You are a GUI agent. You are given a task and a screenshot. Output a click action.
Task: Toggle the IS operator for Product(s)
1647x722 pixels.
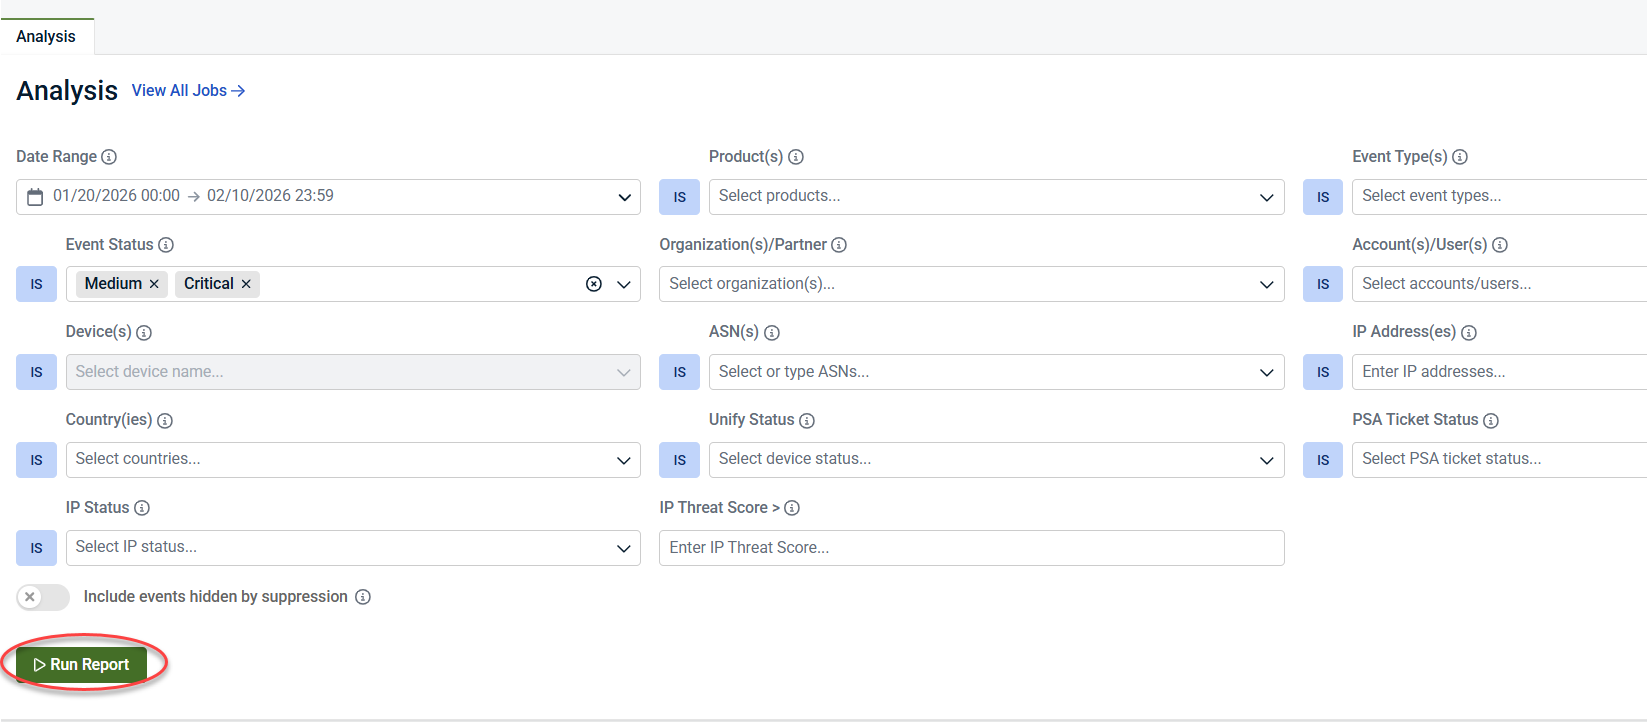pyautogui.click(x=679, y=197)
